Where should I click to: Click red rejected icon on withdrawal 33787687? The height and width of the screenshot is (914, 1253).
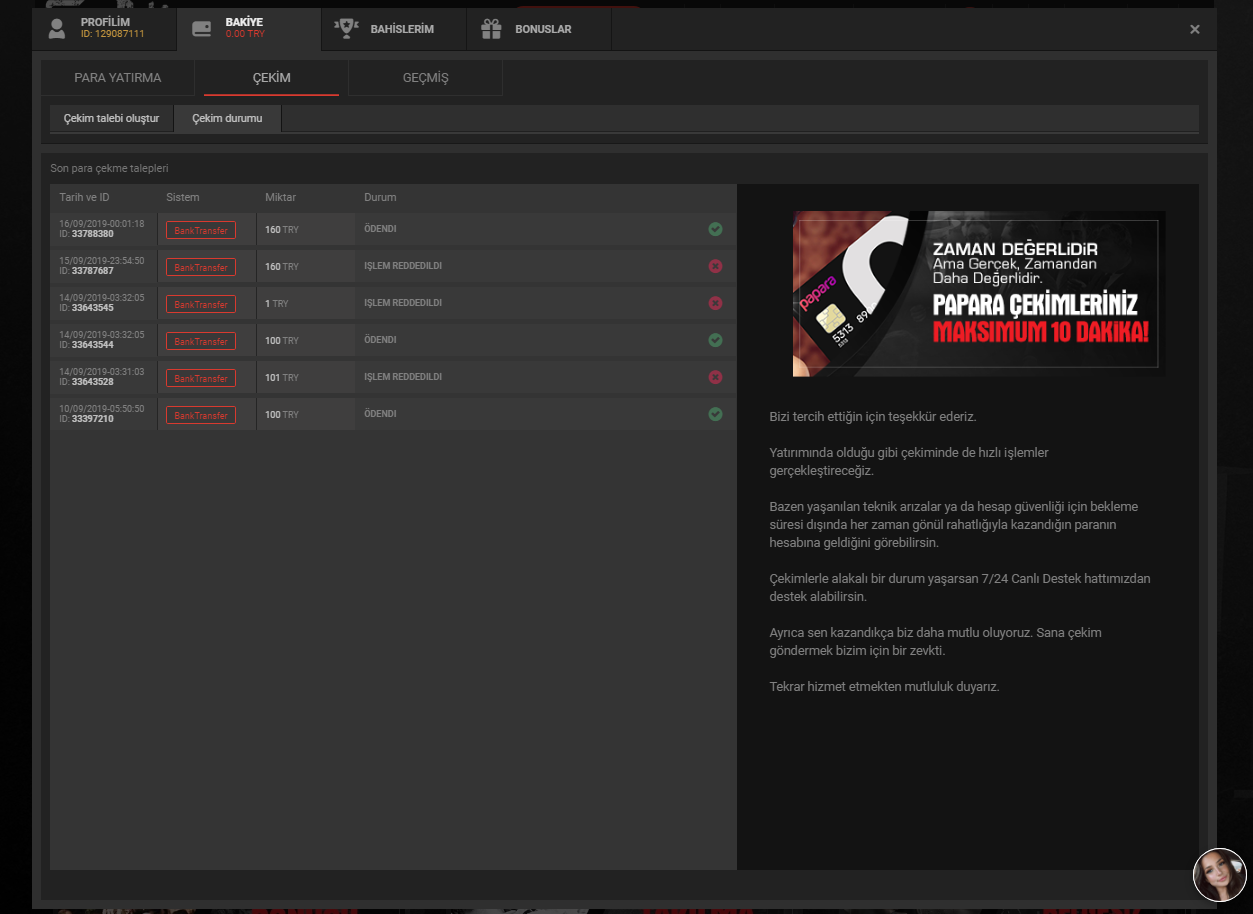(x=715, y=266)
